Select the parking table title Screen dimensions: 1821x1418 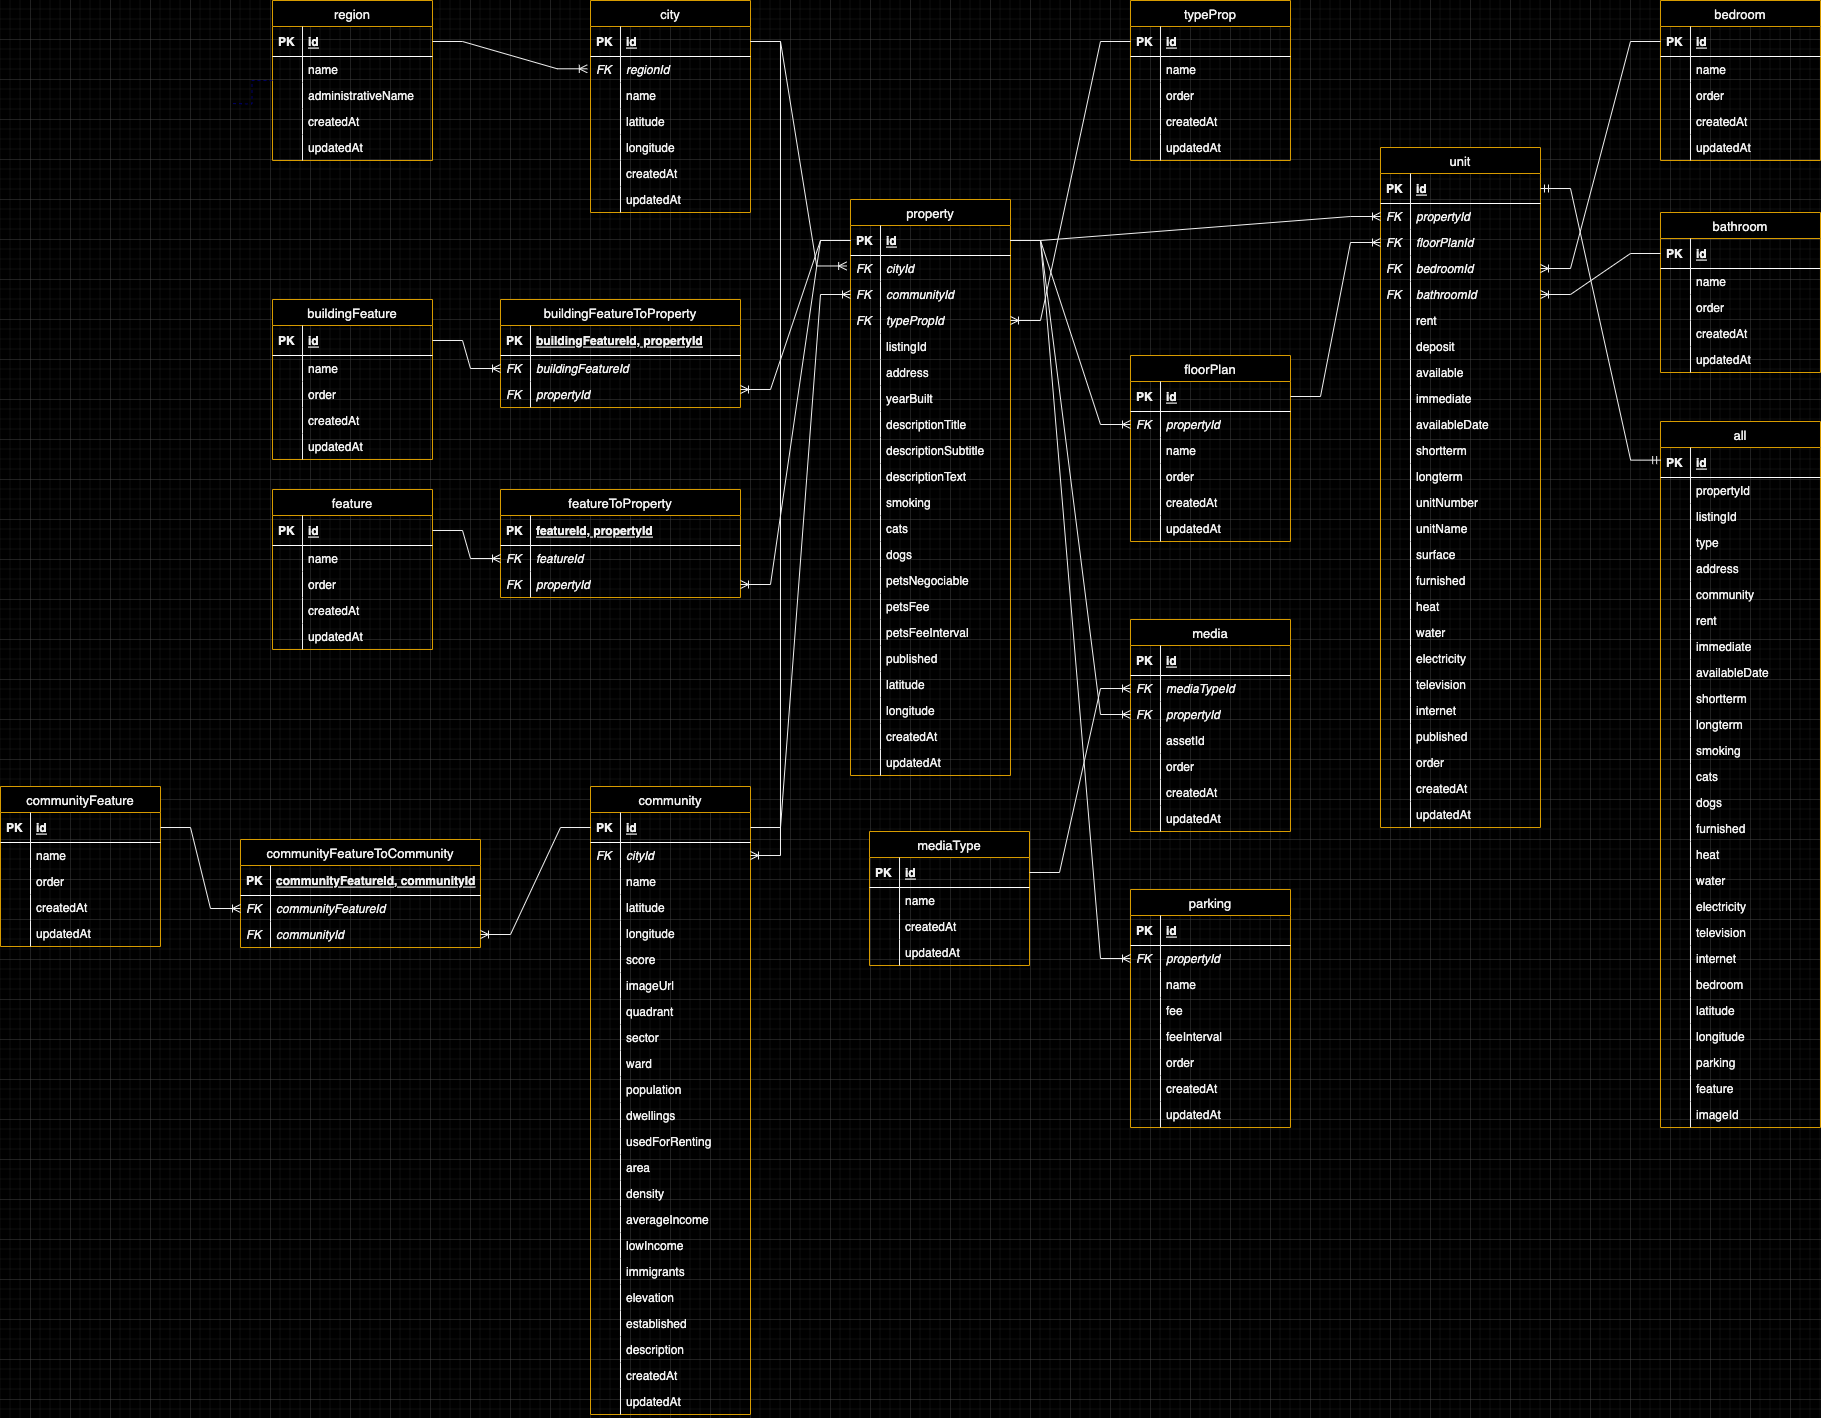click(x=1210, y=903)
